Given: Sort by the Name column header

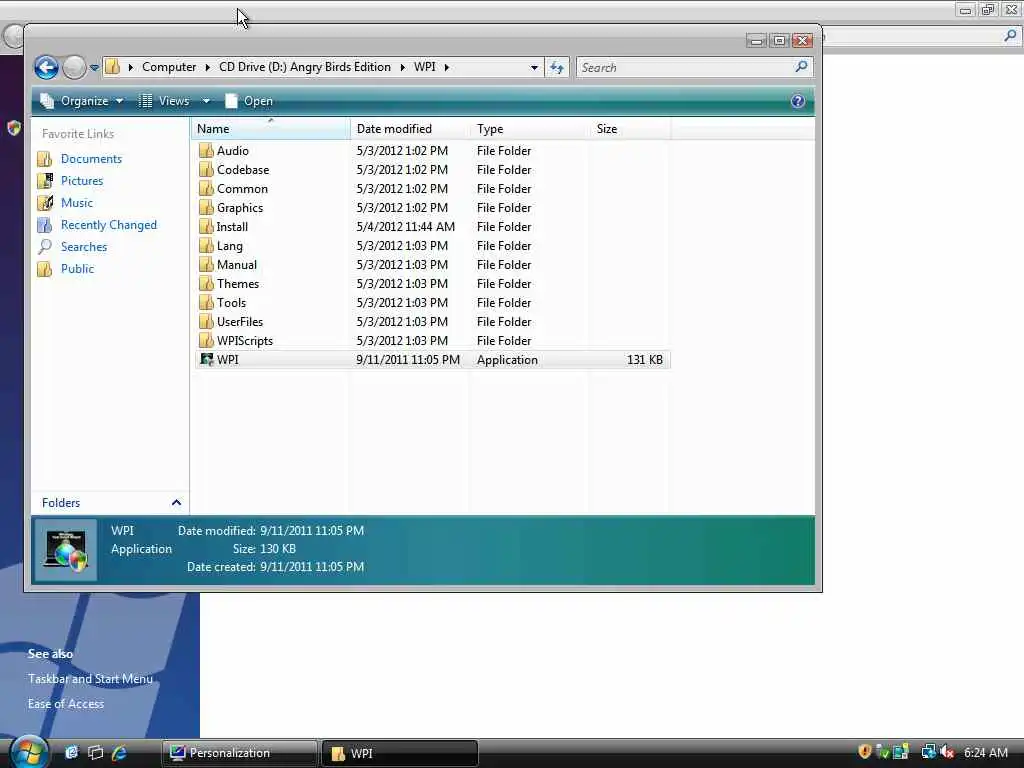Looking at the screenshot, I should click(x=270, y=129).
